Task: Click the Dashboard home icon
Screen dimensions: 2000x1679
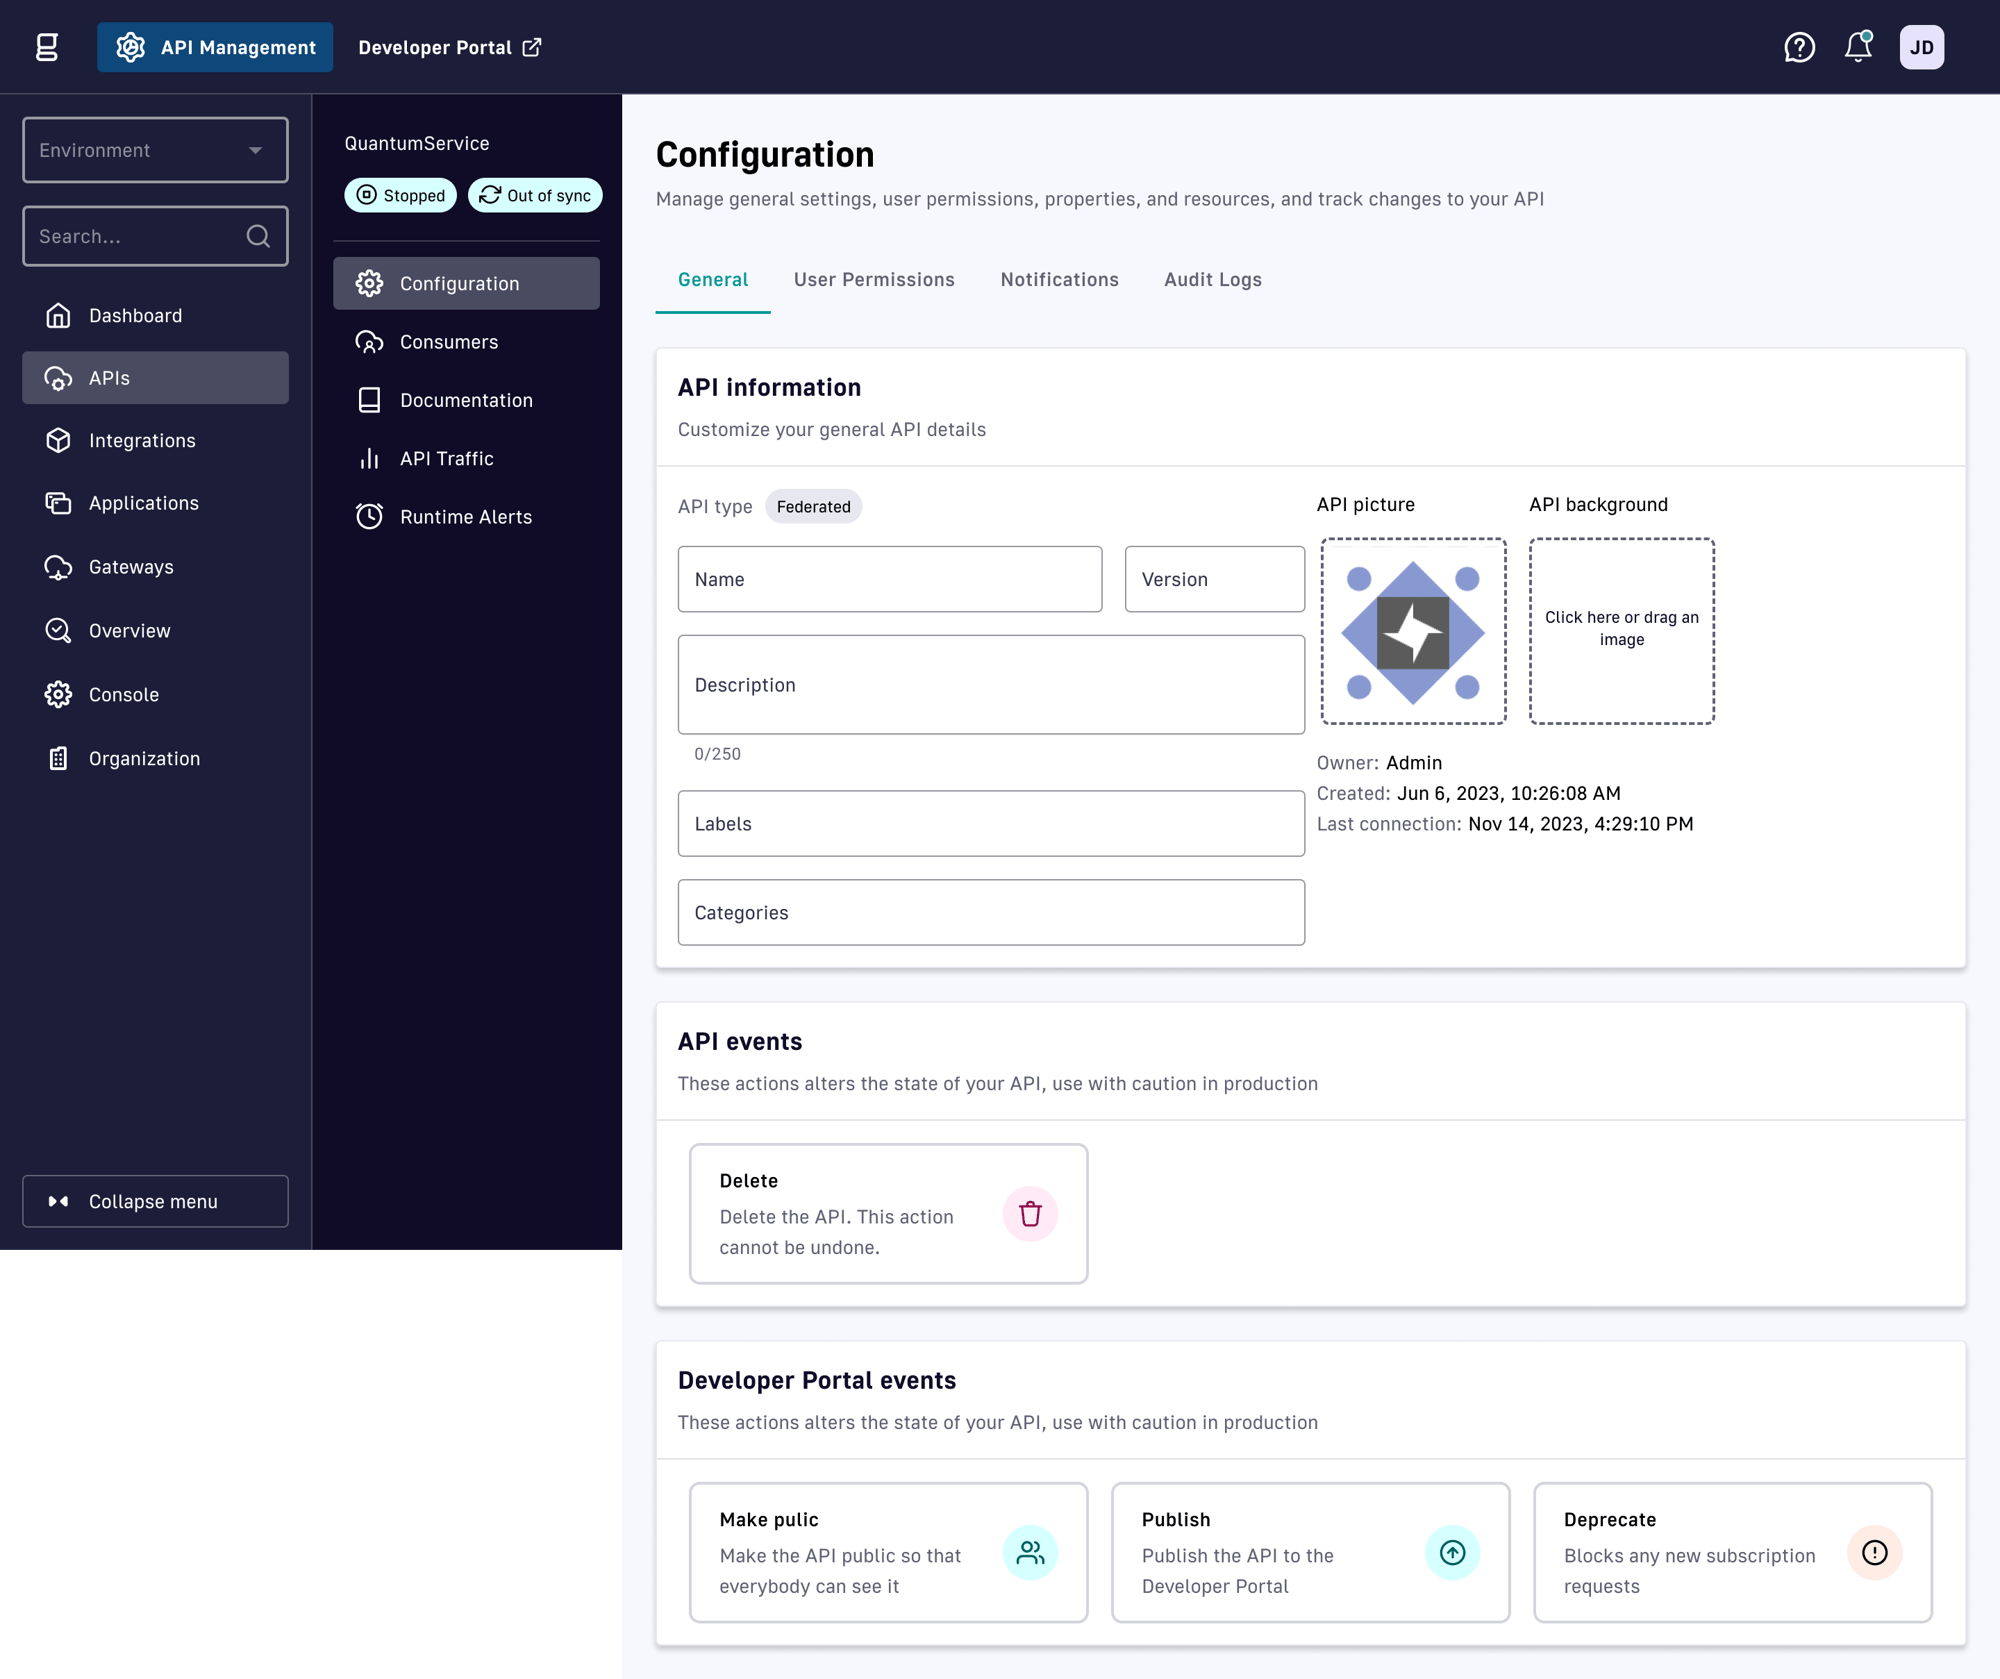Action: [58, 315]
